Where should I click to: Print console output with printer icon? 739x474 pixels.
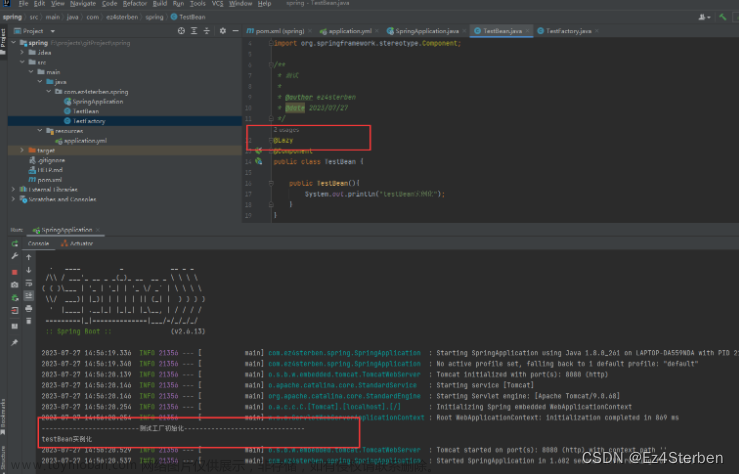tap(29, 309)
